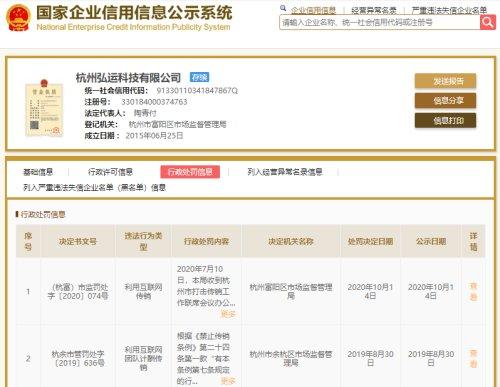Click the 行政处罚信息 section heading
This screenshot has height=387, width=500.
43,214
